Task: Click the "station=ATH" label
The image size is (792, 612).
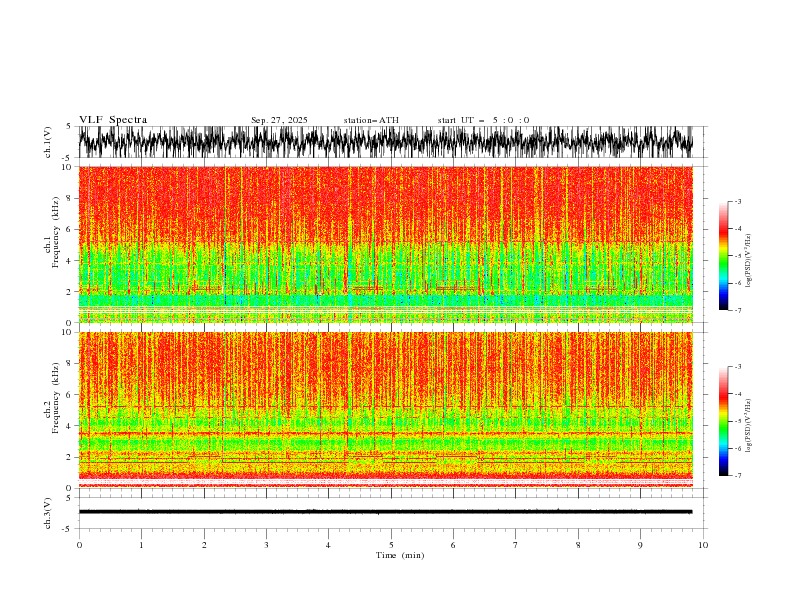Action: (x=371, y=120)
